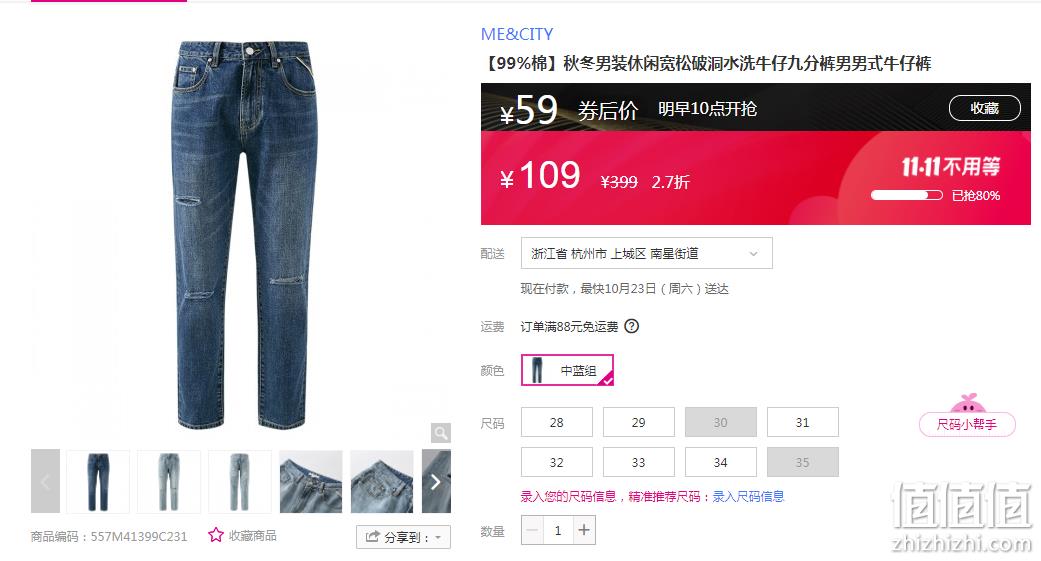View the folded jeans waistband thumbnail
The width and height of the screenshot is (1041, 561).
[x=311, y=481]
